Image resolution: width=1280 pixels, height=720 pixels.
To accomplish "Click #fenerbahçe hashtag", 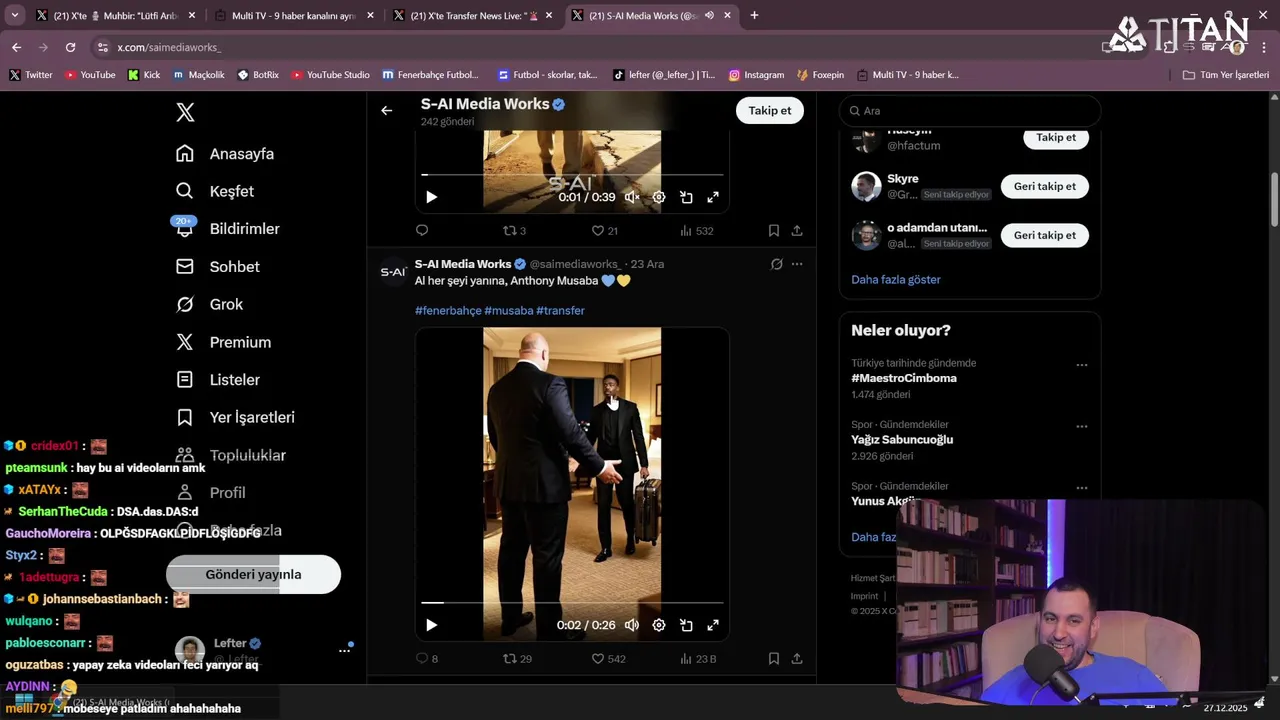I will coord(448,311).
